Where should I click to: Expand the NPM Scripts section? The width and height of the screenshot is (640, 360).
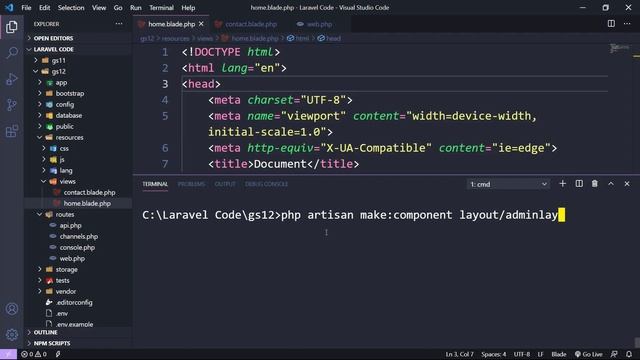[x=78, y=343]
